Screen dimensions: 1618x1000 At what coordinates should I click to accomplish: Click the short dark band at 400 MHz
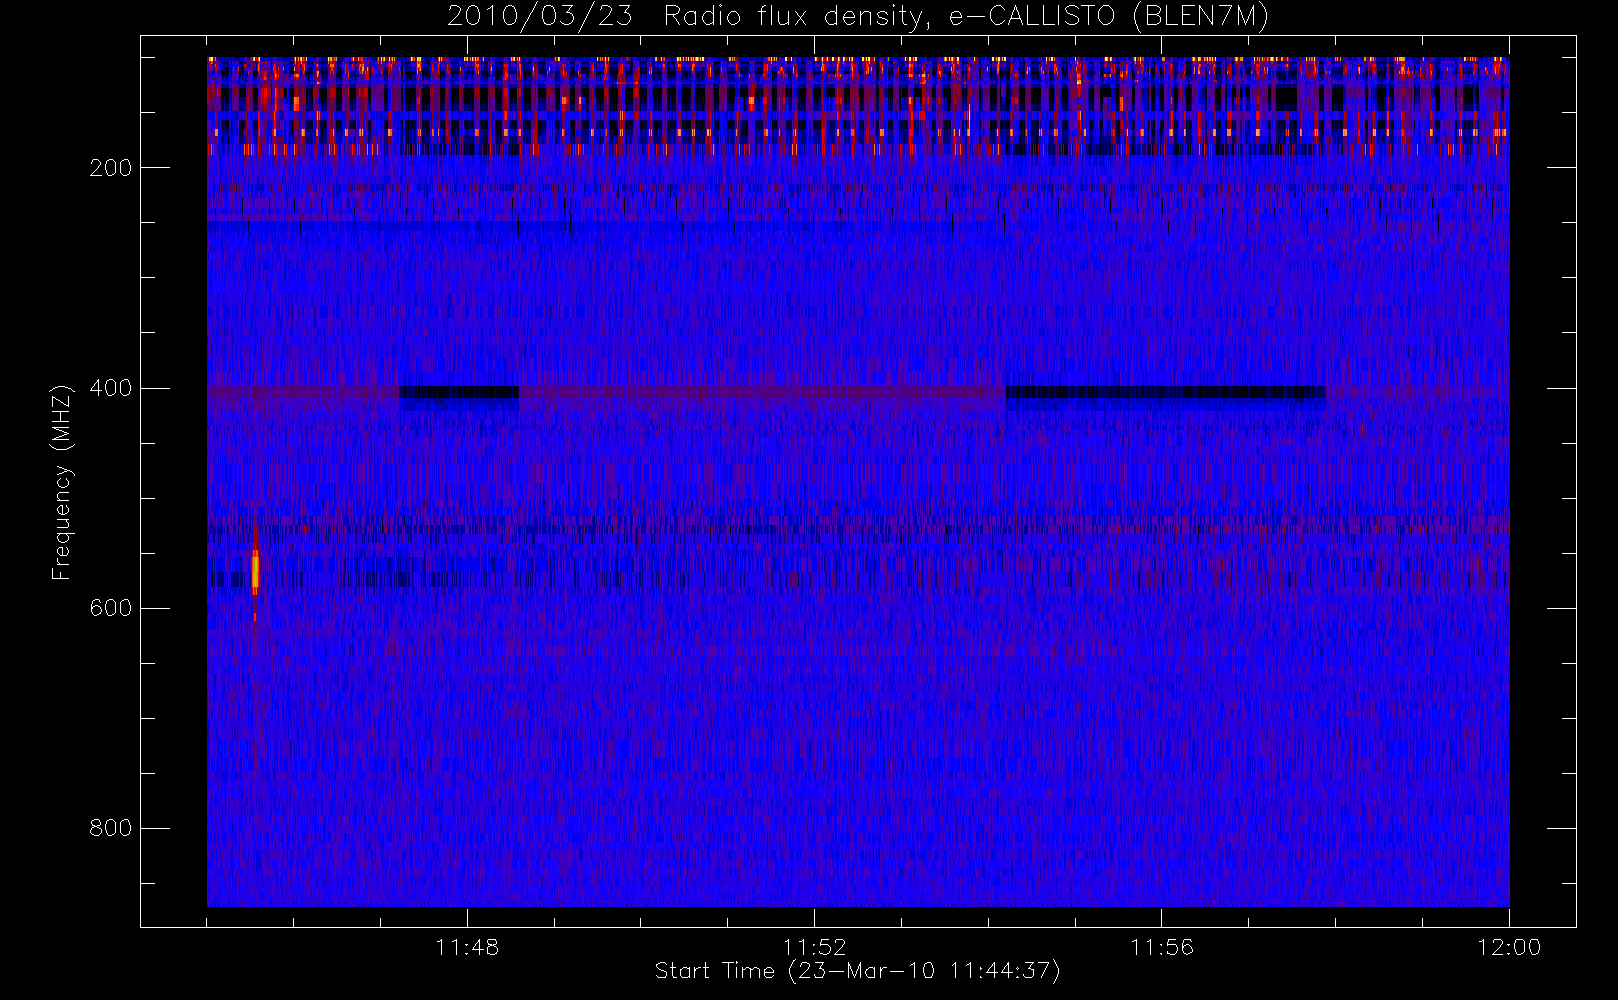click(x=459, y=393)
